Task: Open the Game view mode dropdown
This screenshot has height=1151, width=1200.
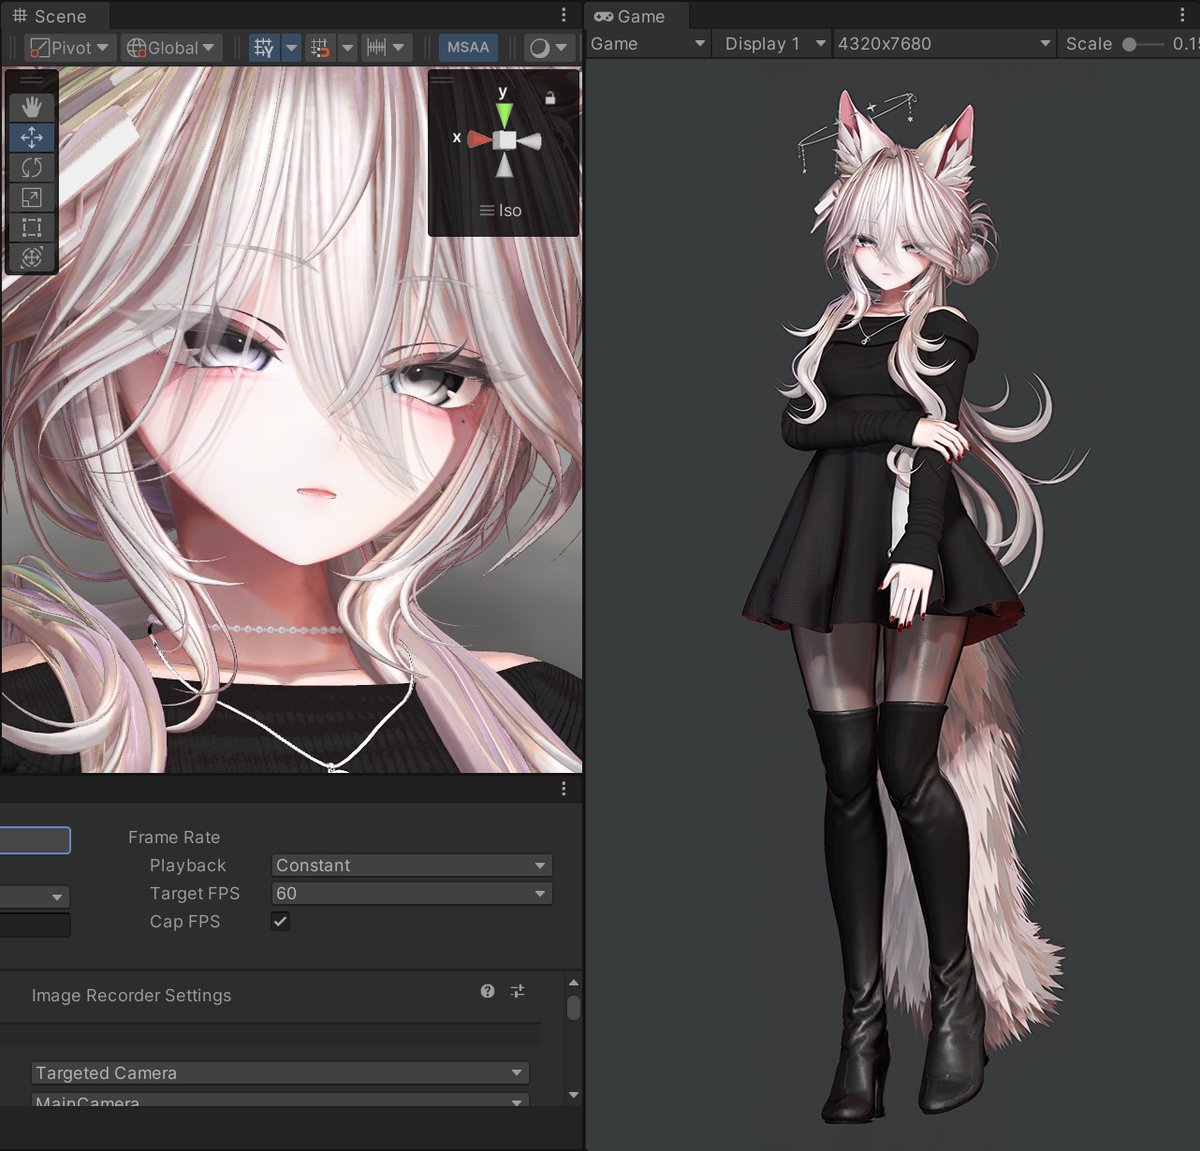Action: click(x=648, y=44)
